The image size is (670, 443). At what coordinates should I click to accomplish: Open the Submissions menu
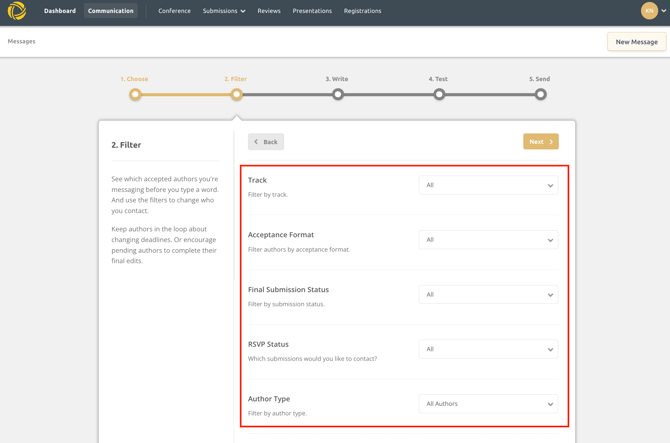(223, 11)
